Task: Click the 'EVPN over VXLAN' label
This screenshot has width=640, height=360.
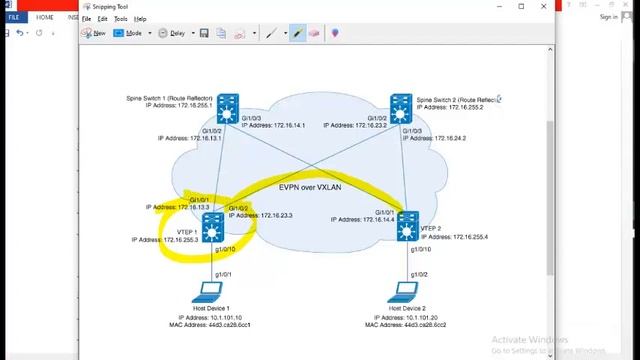Action: tap(310, 187)
